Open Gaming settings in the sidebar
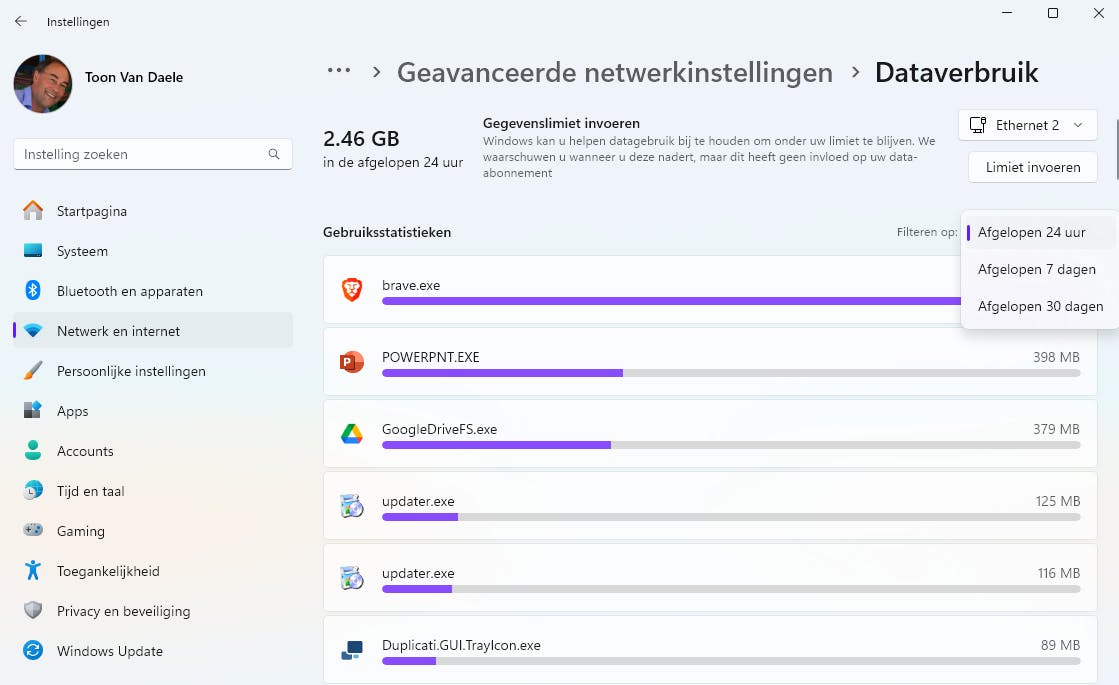 pyautogui.click(x=80, y=531)
